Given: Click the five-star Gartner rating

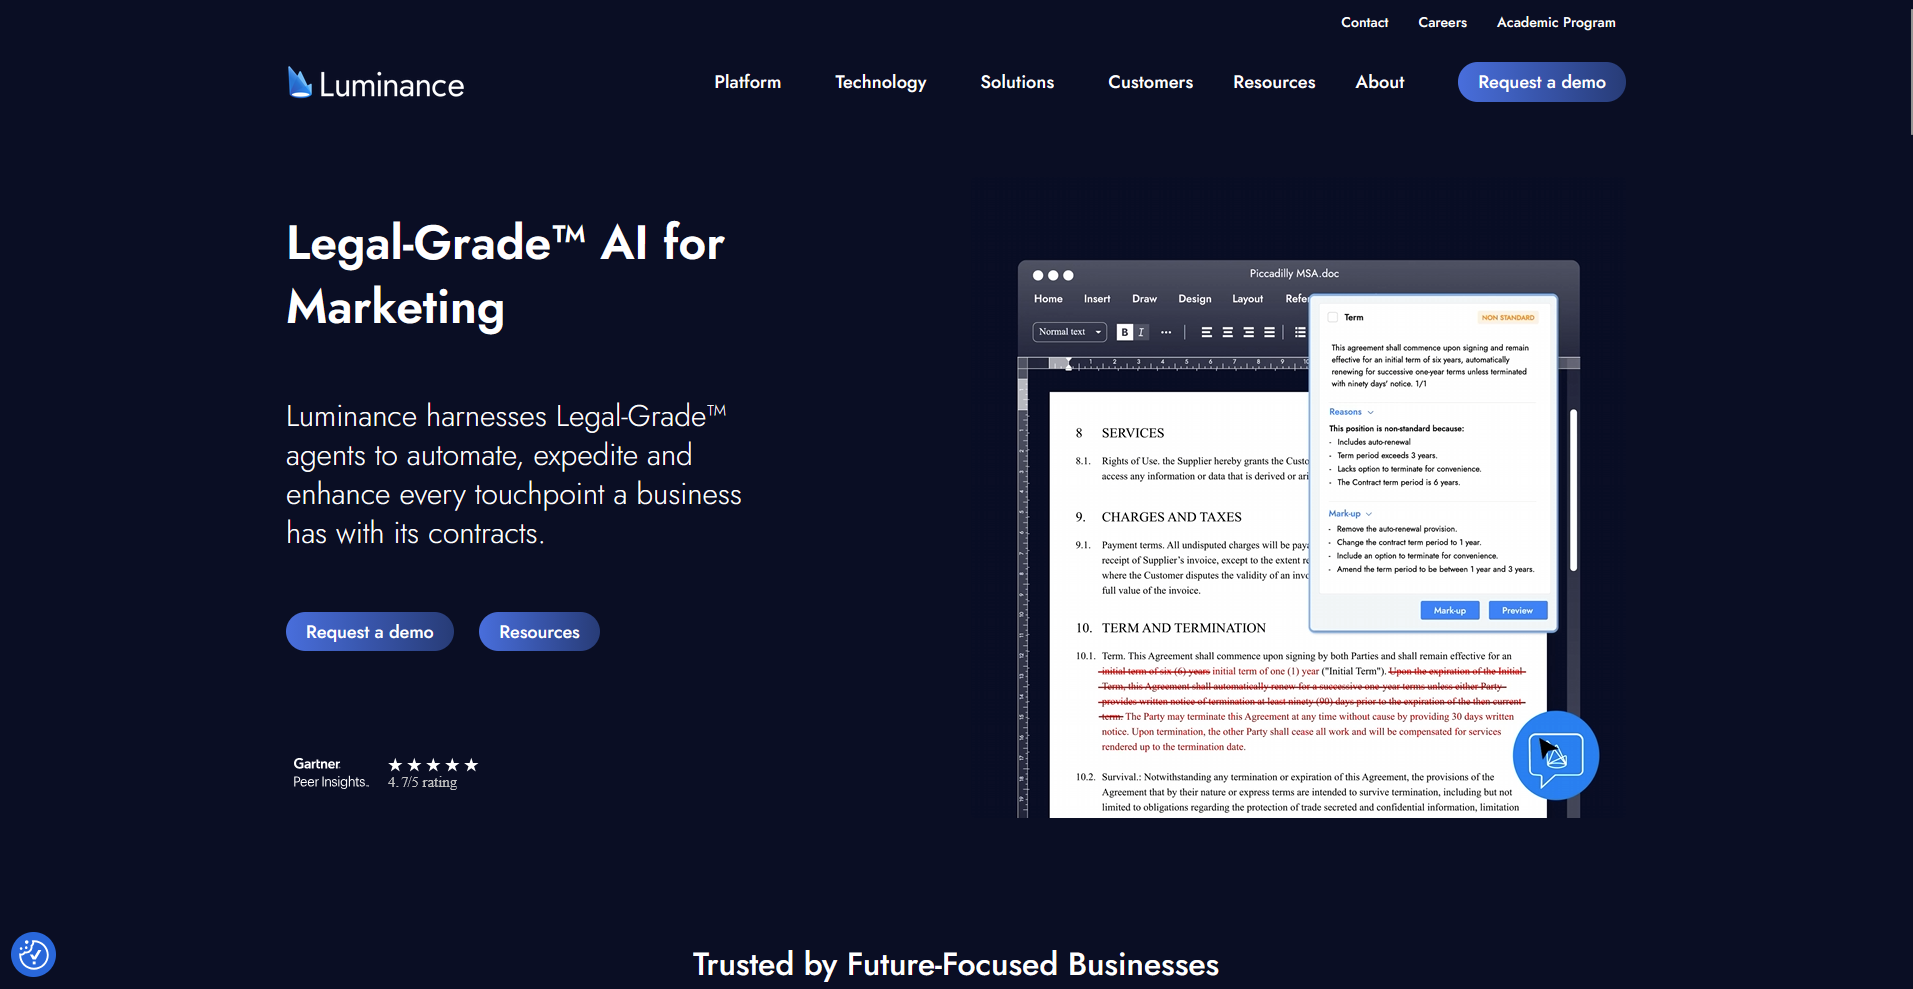Looking at the screenshot, I should coord(433,765).
